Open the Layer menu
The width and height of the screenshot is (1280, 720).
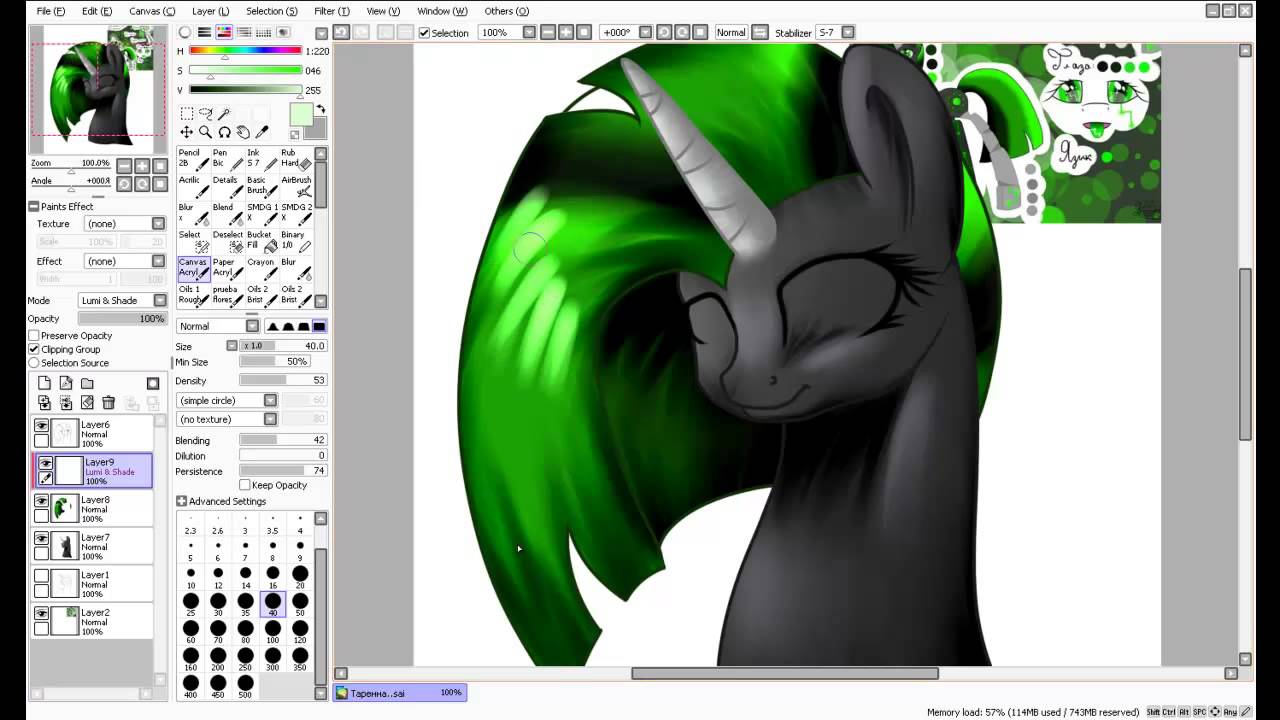coord(210,11)
